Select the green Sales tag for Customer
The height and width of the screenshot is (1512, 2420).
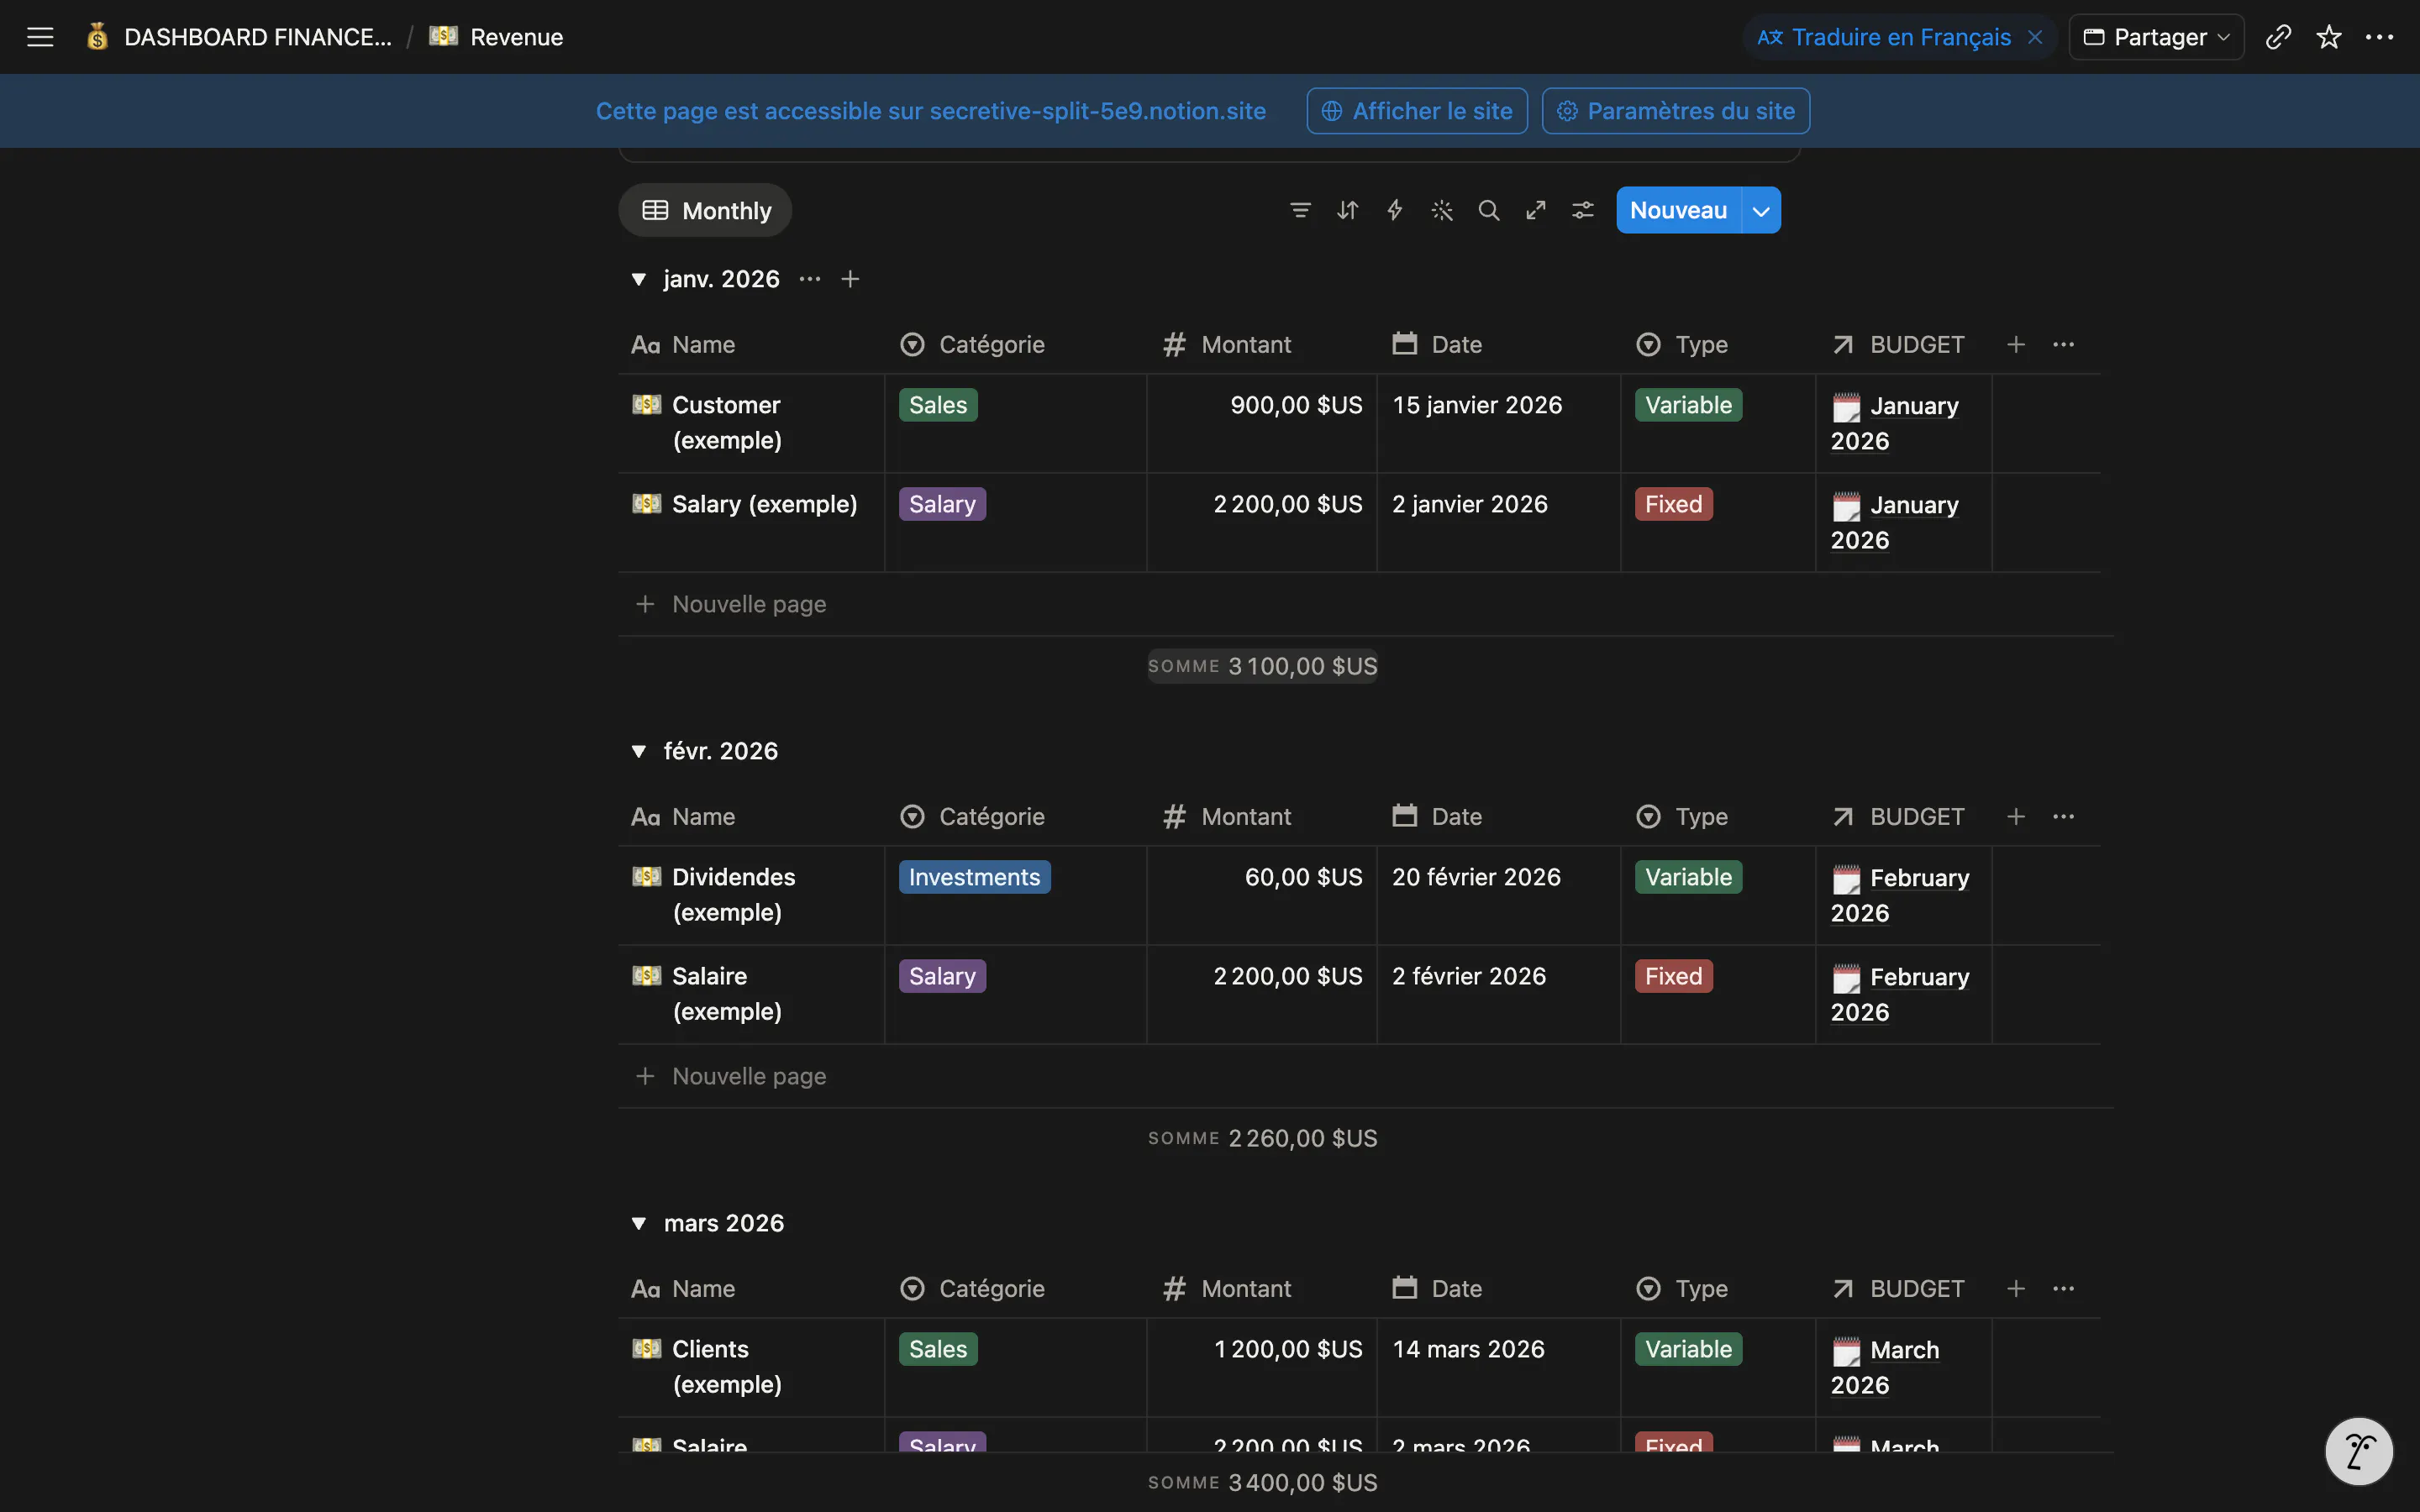938,404
